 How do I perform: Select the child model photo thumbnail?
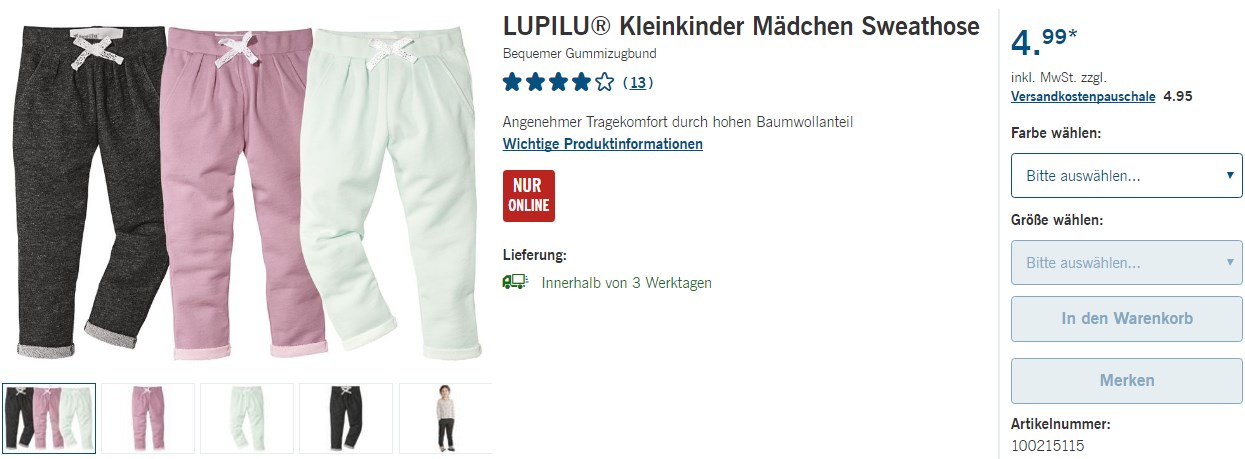[x=445, y=418]
